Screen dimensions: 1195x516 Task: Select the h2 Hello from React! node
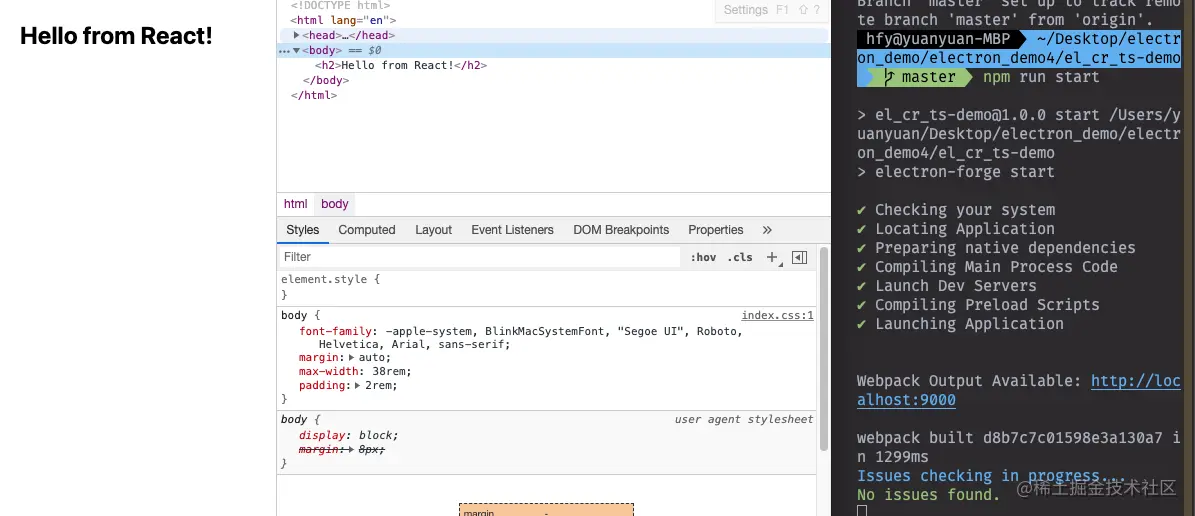(401, 66)
